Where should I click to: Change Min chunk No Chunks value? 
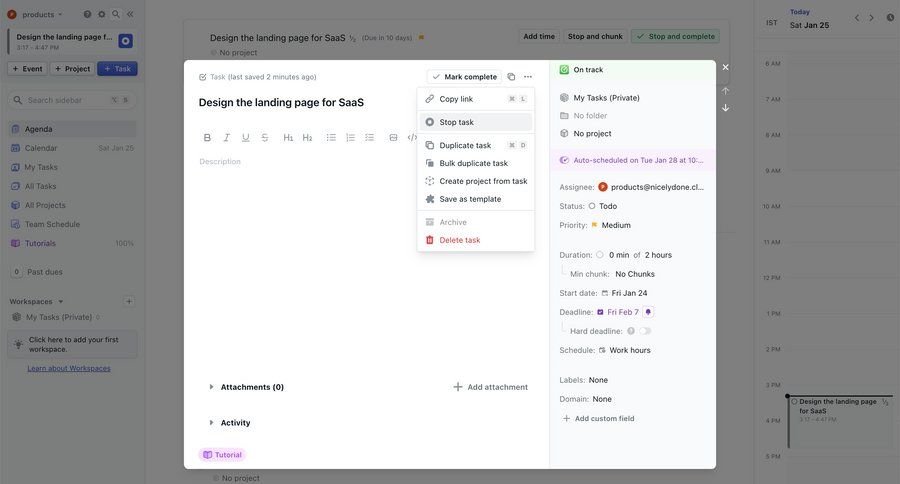click(635, 274)
